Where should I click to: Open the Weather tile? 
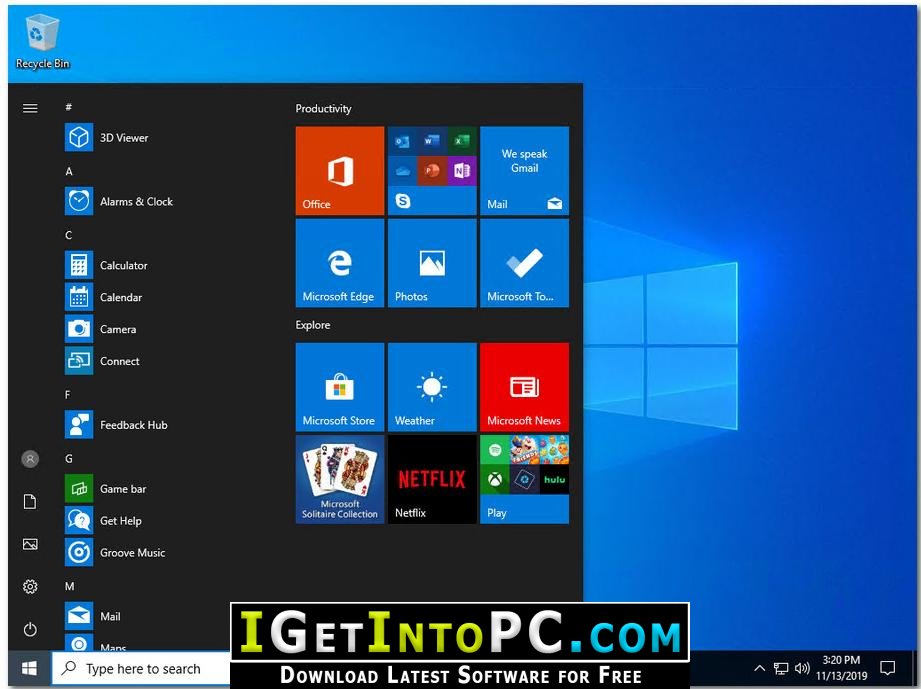coord(432,387)
